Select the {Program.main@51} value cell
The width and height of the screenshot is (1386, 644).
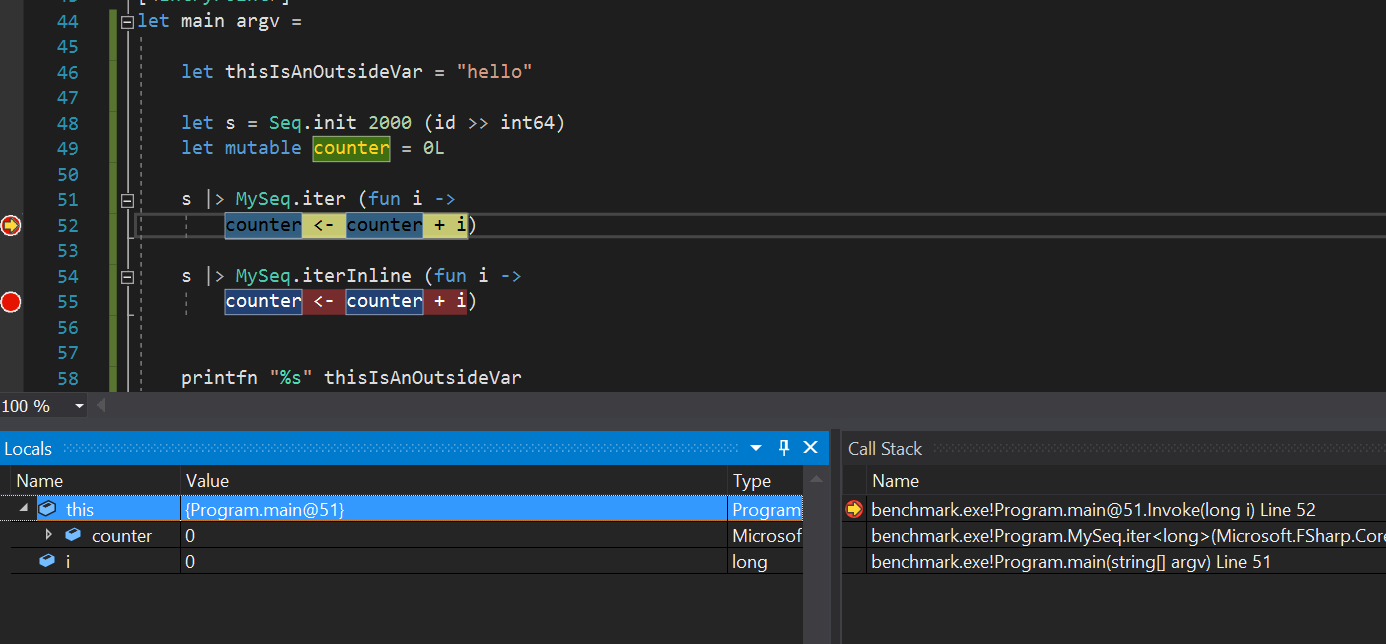(x=454, y=509)
